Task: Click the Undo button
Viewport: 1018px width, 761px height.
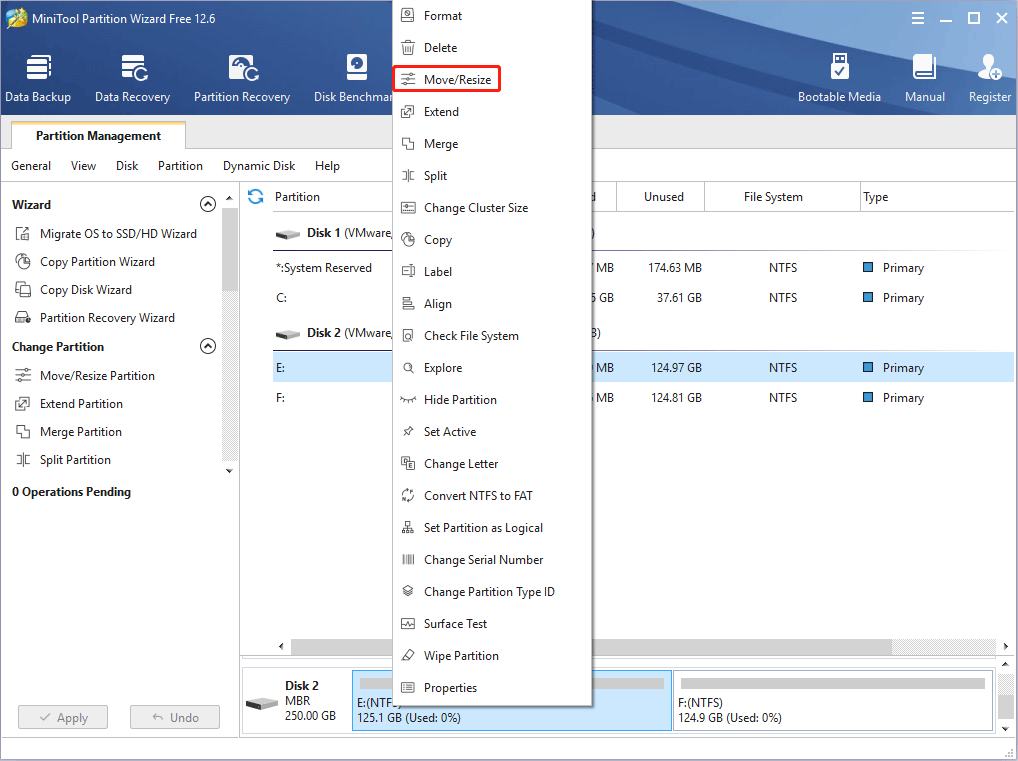Action: pos(175,717)
